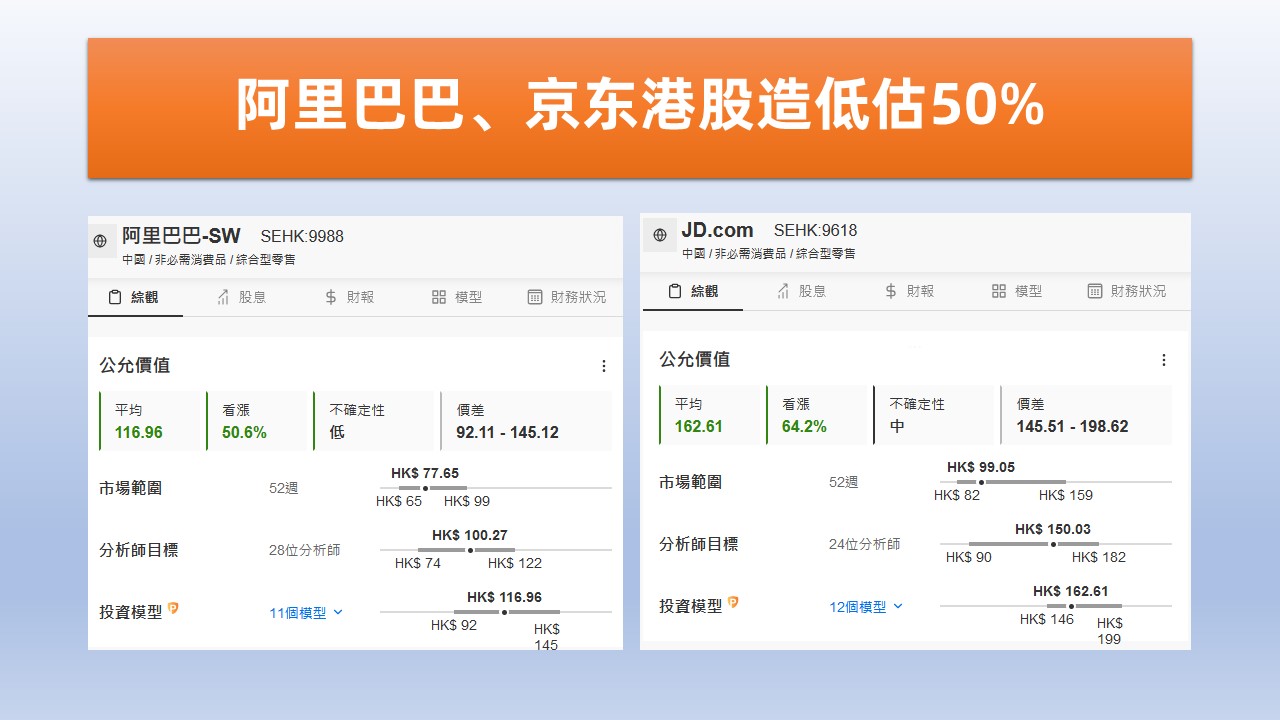Switch to Alibaba 股息 tab
Screen dimensions: 1280x720
point(241,297)
